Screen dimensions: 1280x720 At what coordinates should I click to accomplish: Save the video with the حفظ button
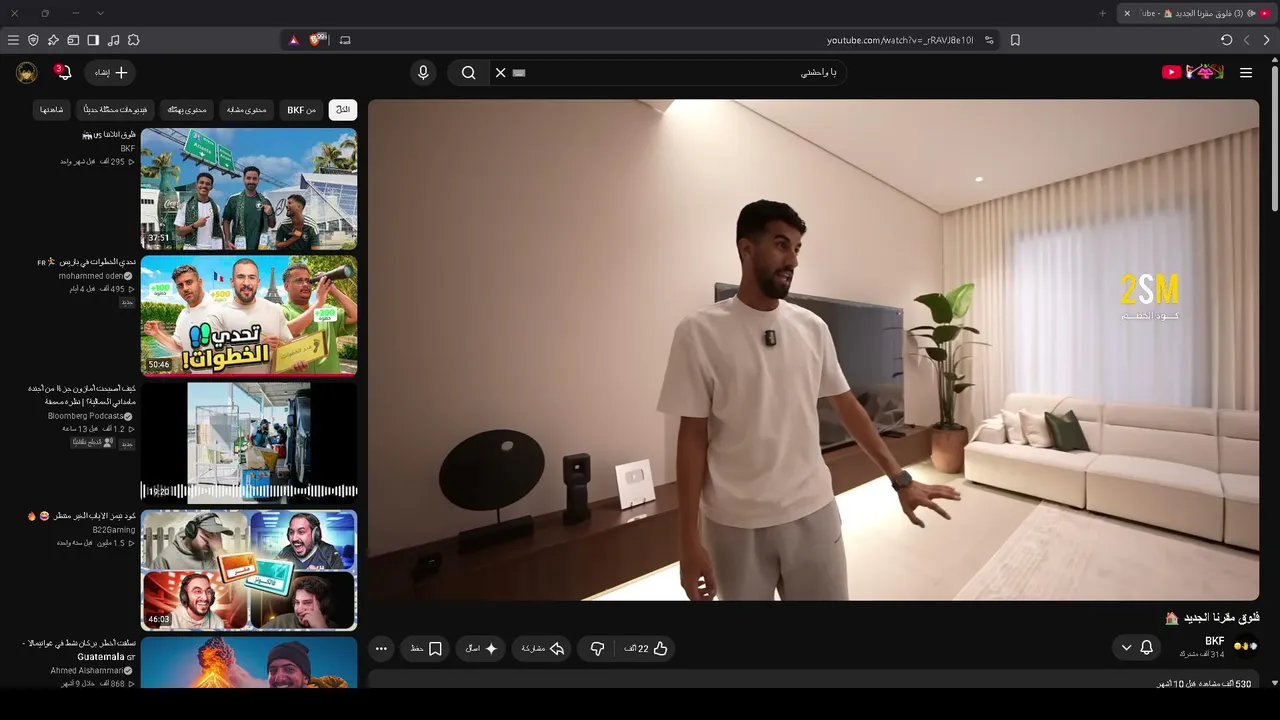(426, 648)
